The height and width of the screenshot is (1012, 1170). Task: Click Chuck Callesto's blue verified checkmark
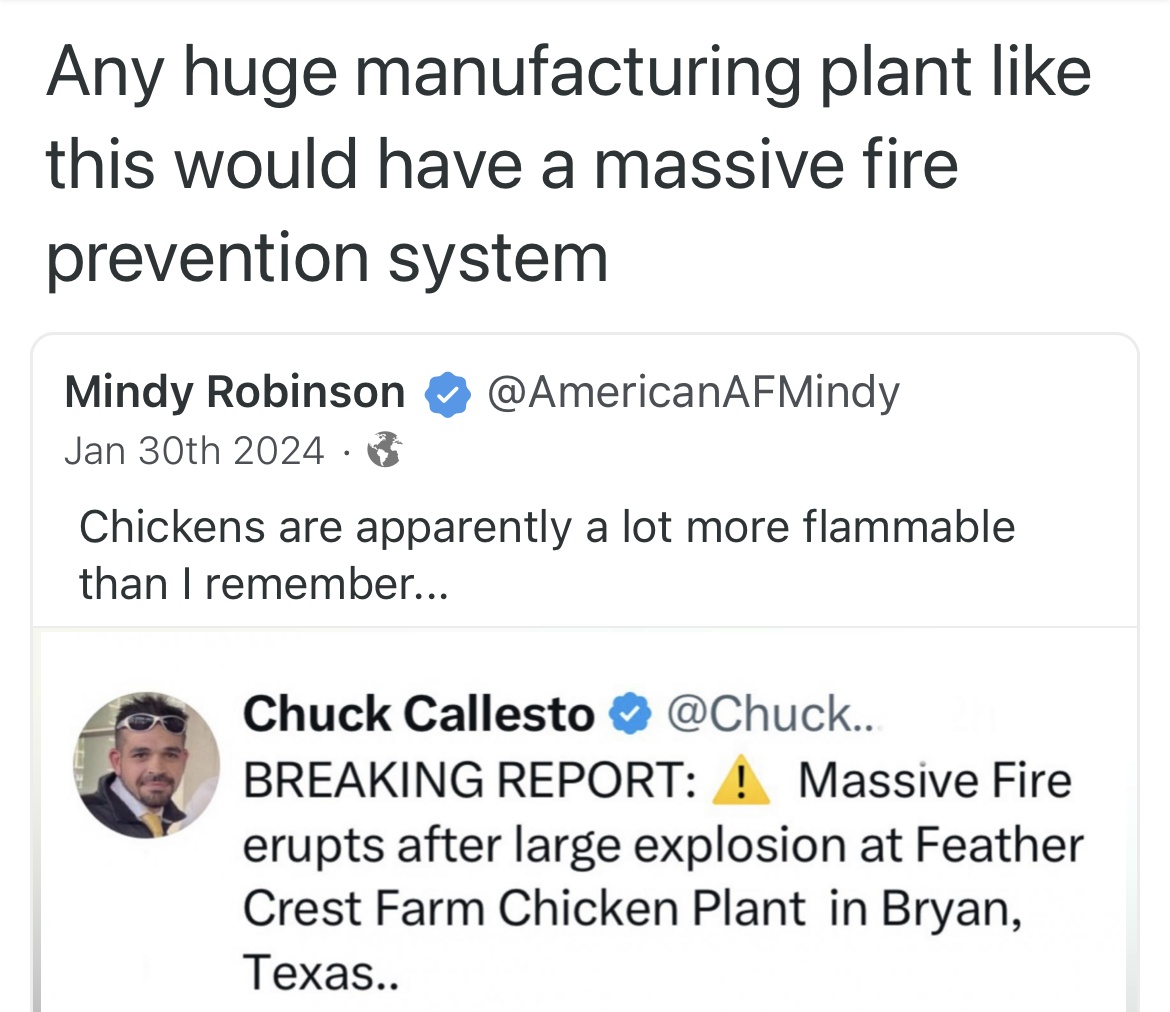point(628,714)
